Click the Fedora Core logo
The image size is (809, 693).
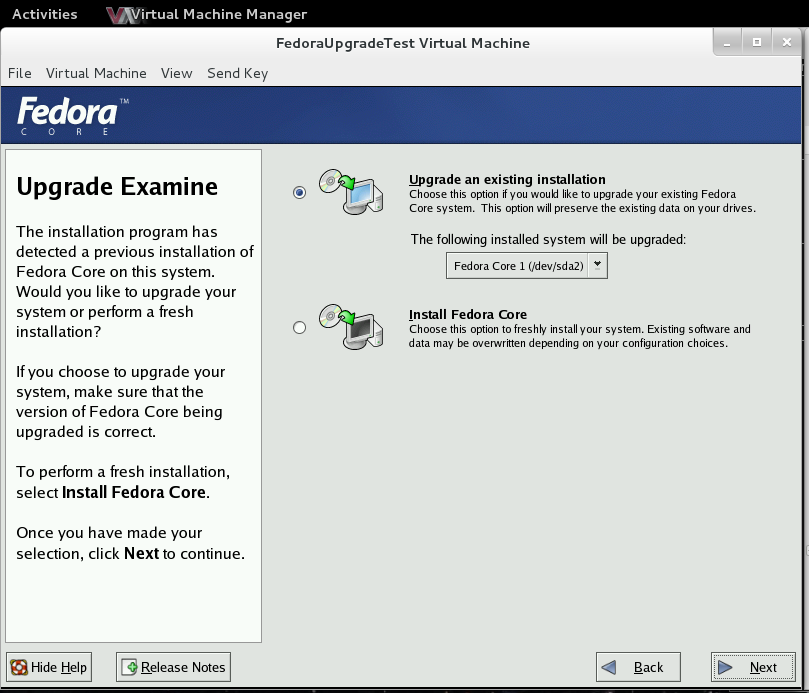coord(72,116)
